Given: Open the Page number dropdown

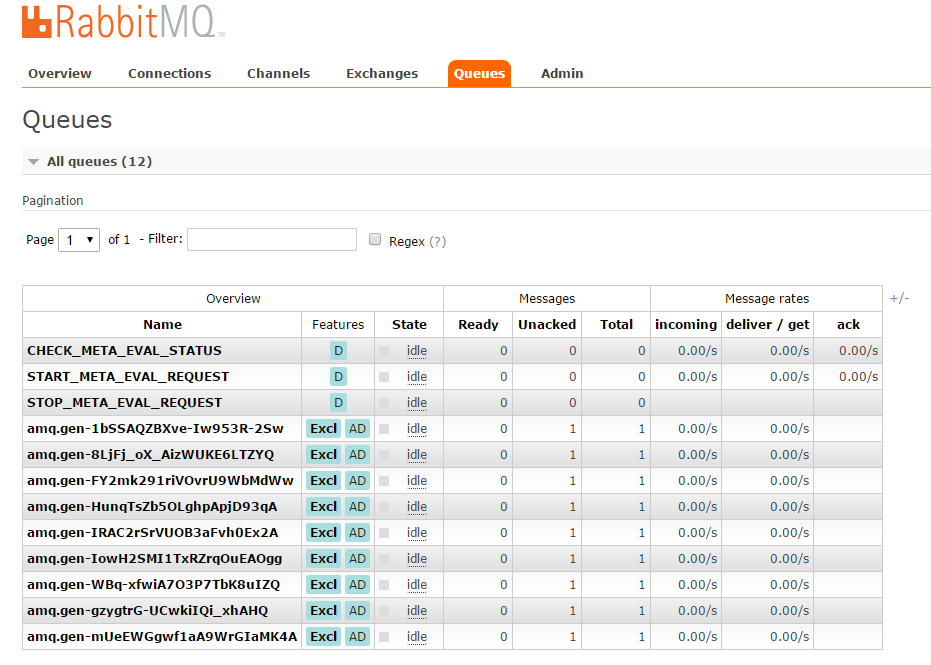Looking at the screenshot, I should click(x=79, y=240).
